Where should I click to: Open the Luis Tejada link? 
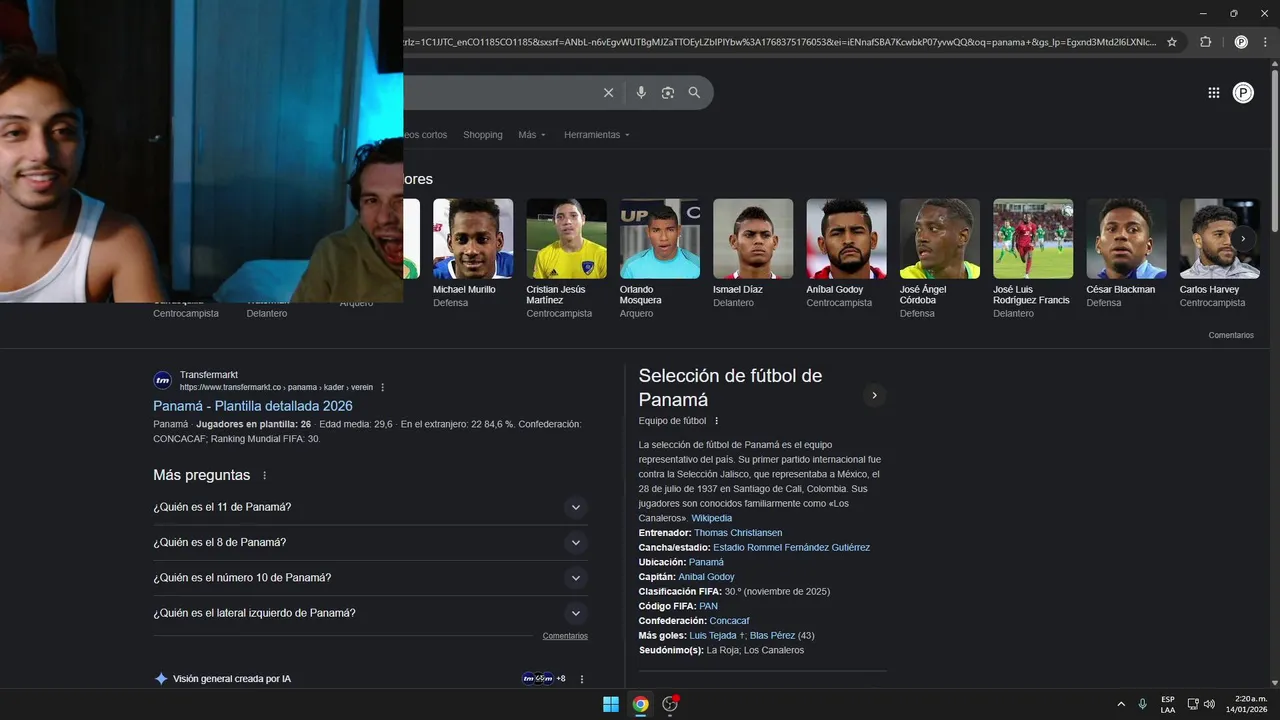712,636
